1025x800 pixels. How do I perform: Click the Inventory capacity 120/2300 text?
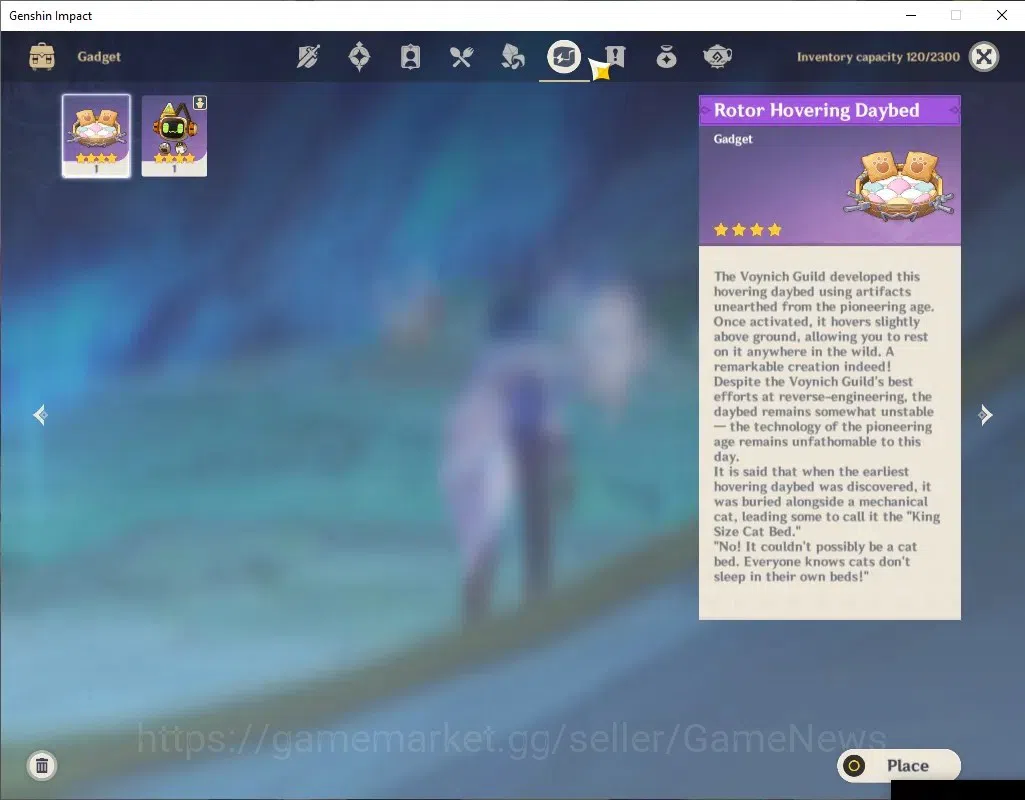pos(878,57)
